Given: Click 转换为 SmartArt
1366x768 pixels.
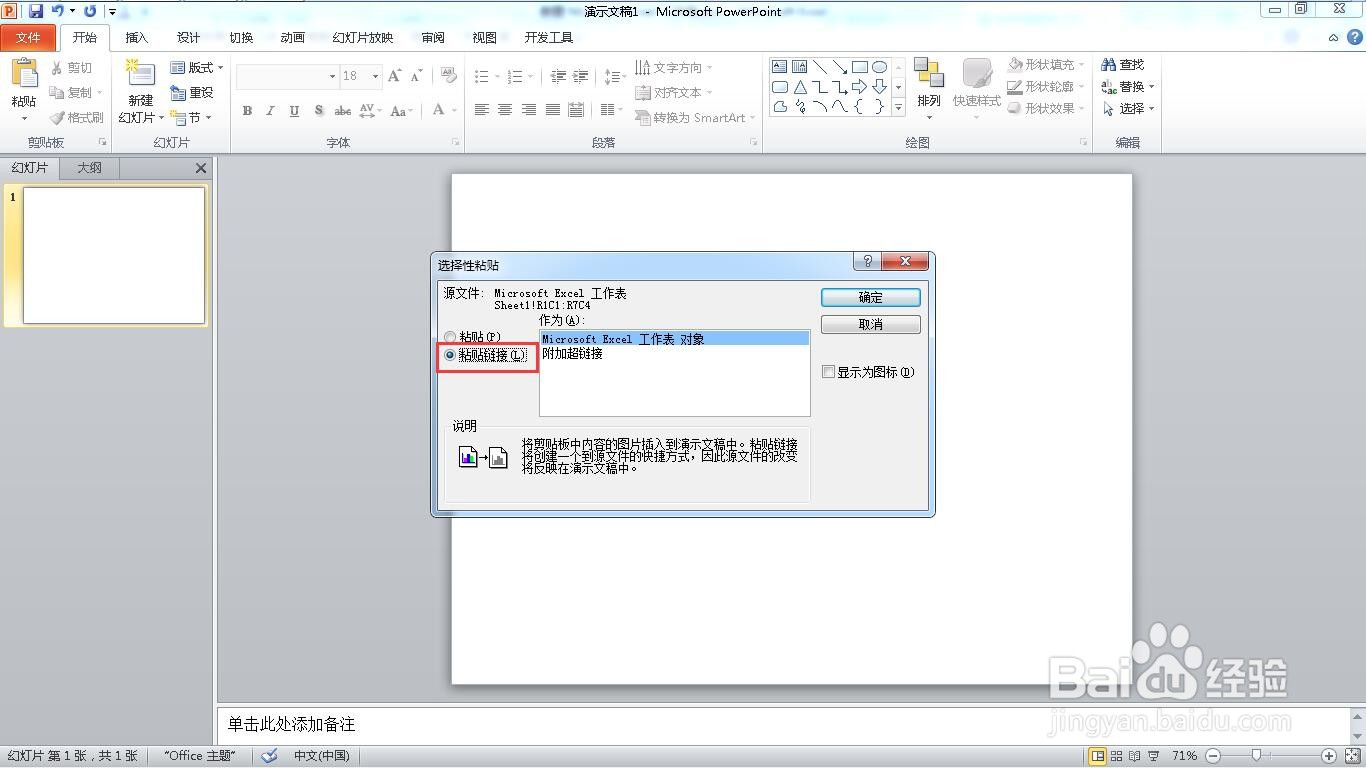Looking at the screenshot, I should (x=695, y=118).
